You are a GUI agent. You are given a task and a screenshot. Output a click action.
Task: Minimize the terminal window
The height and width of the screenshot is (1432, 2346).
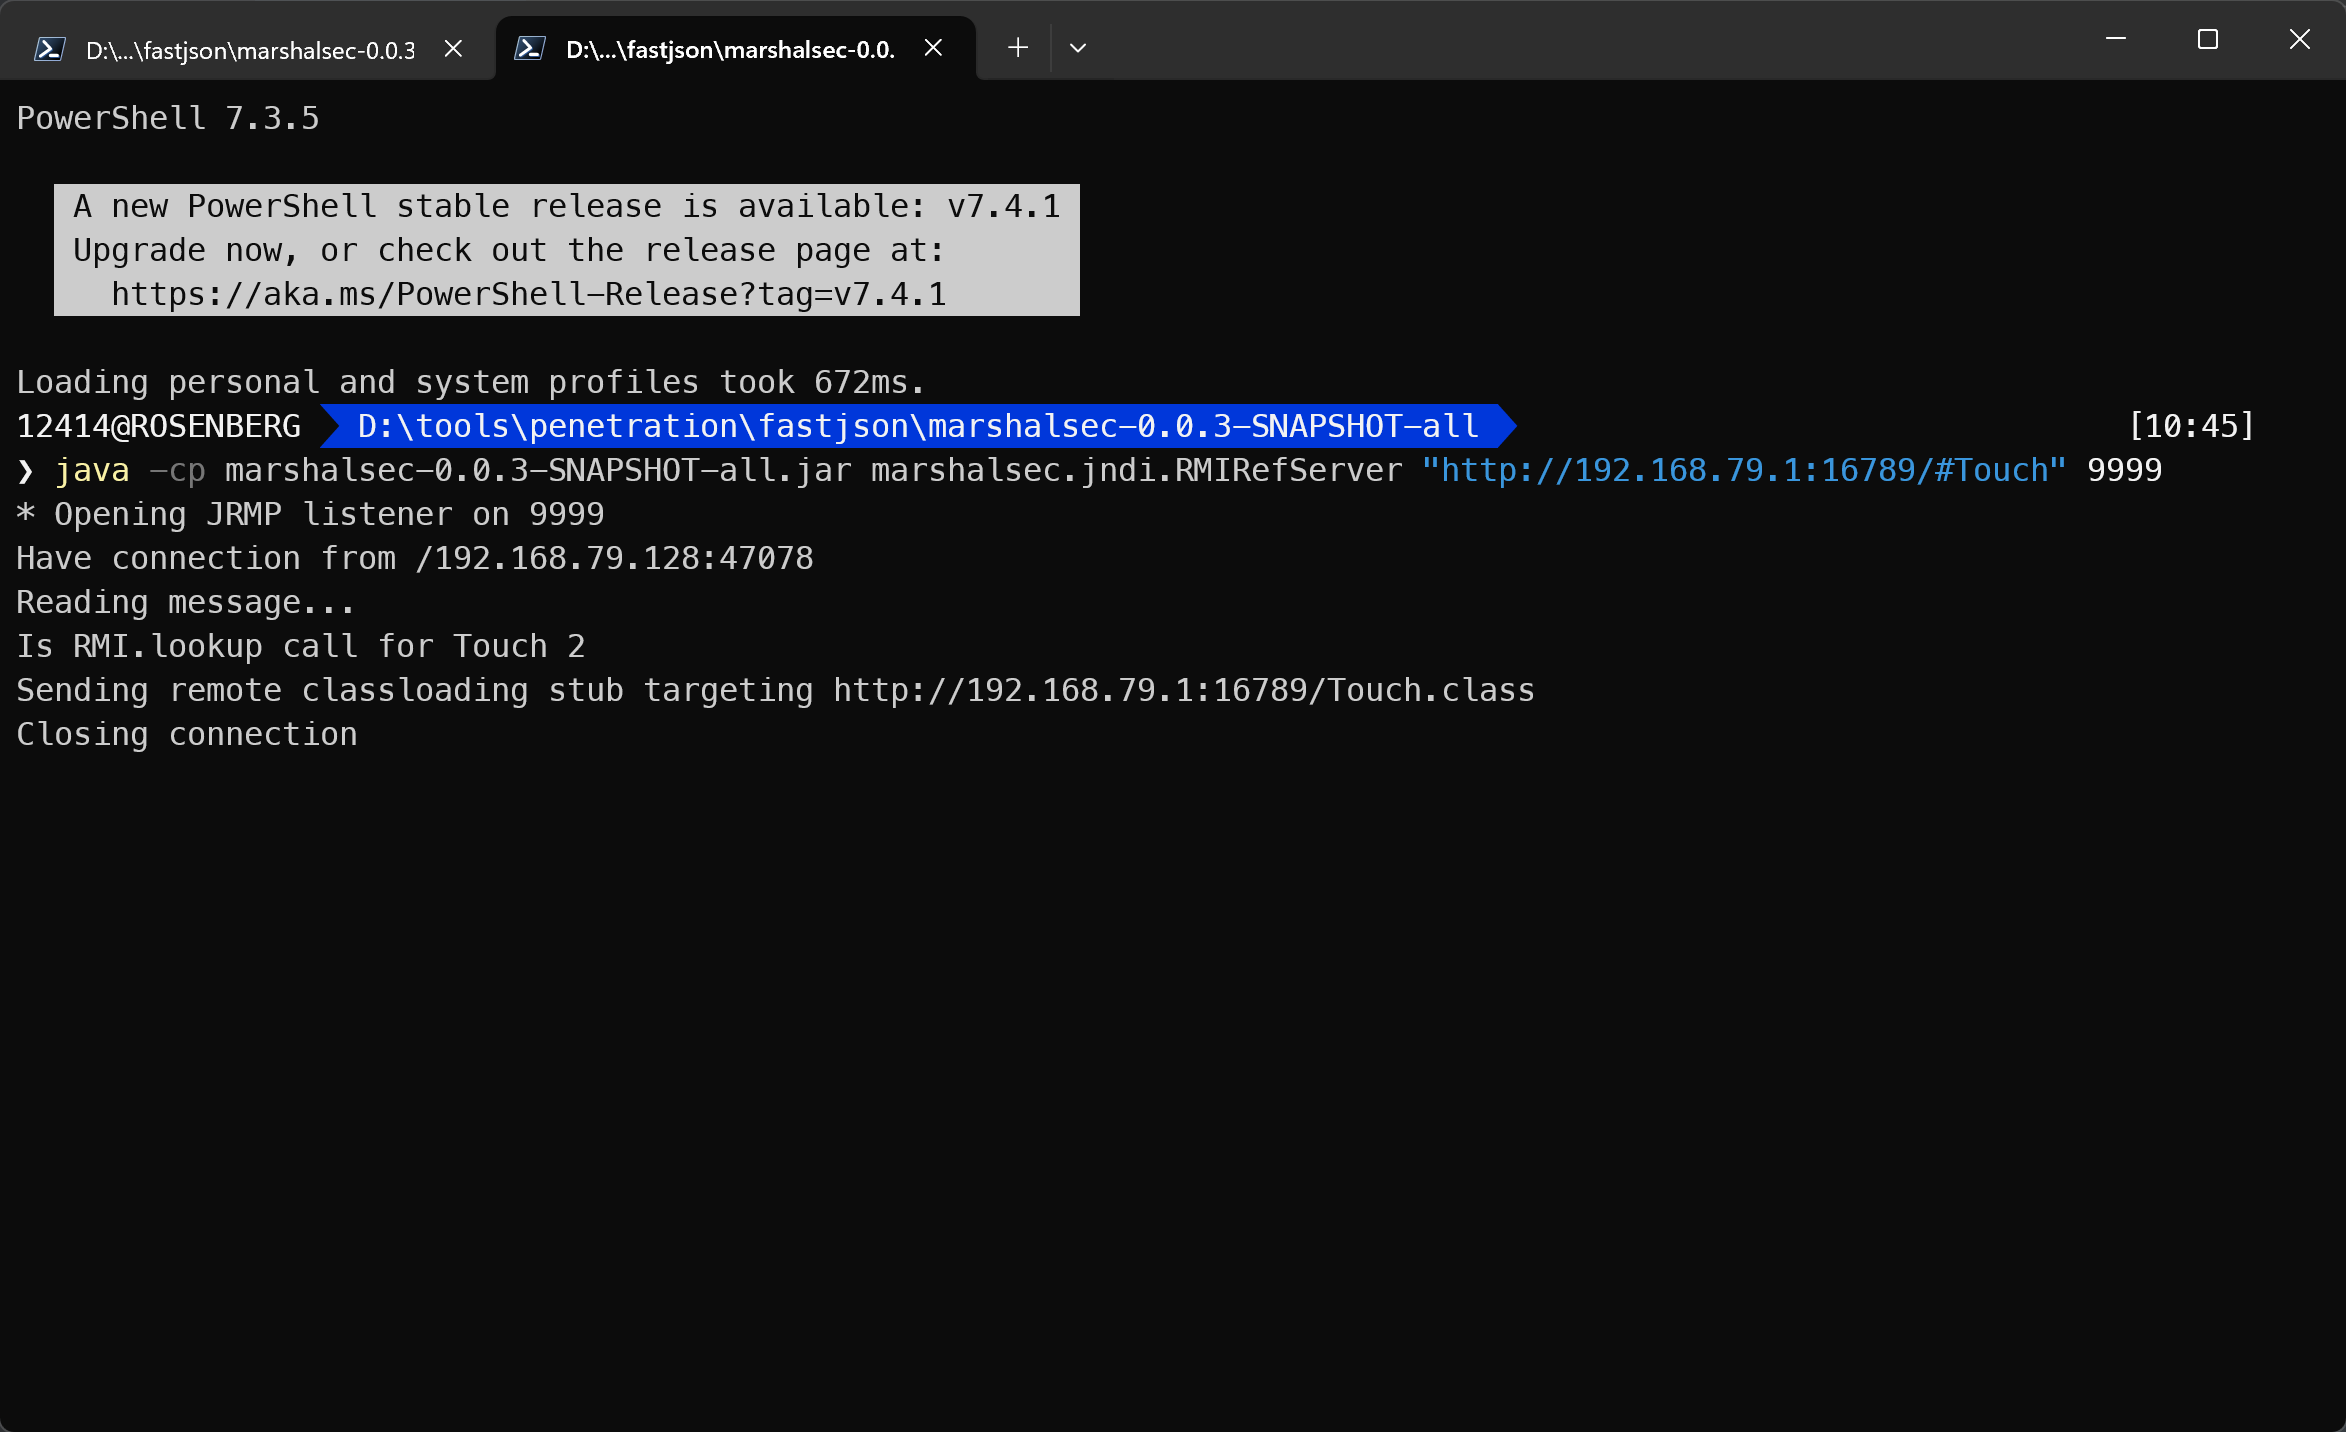[2116, 40]
